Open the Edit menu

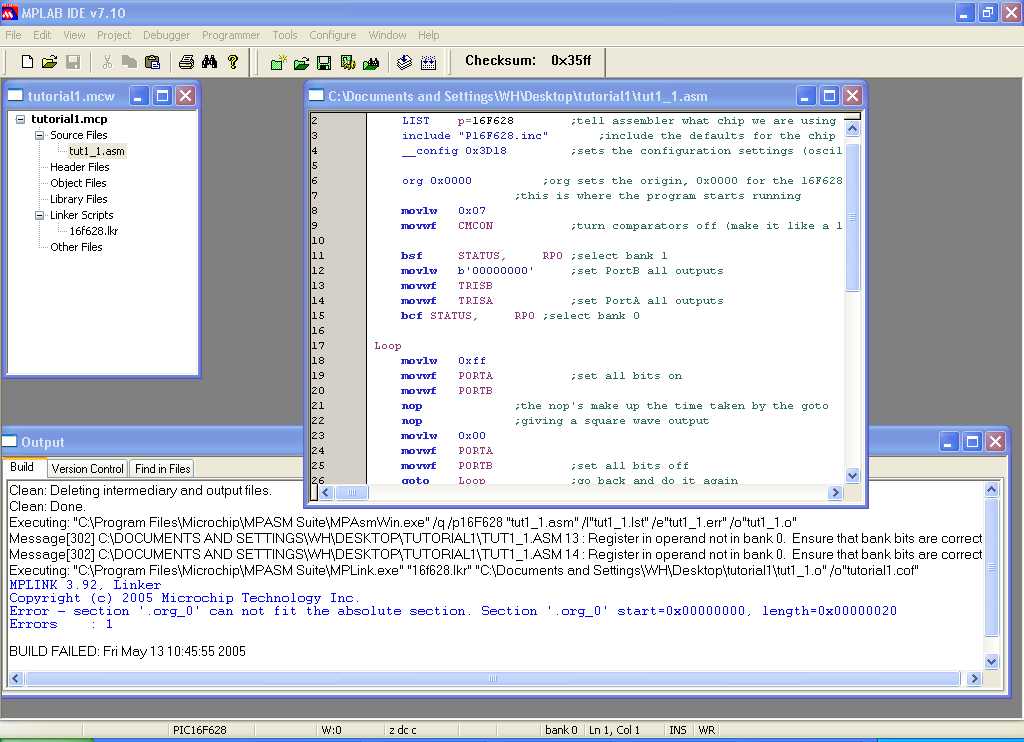pos(42,35)
